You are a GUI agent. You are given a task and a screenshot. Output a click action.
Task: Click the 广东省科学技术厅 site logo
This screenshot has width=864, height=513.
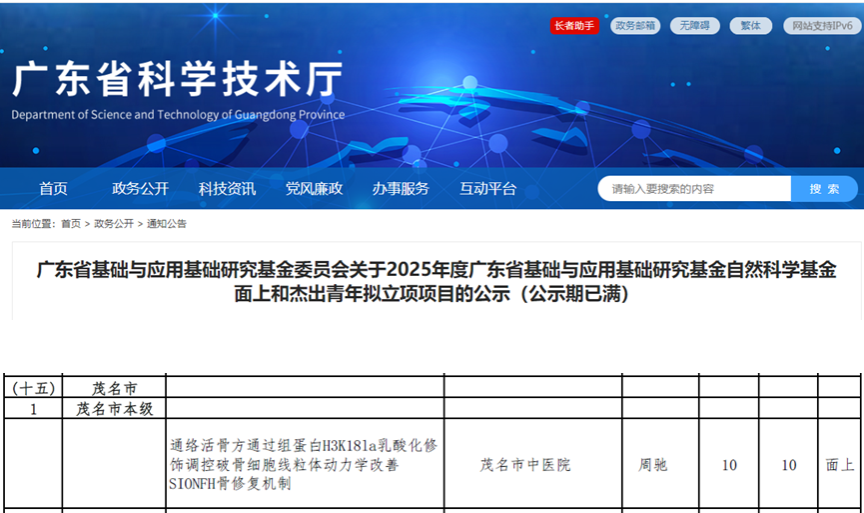pos(177,80)
